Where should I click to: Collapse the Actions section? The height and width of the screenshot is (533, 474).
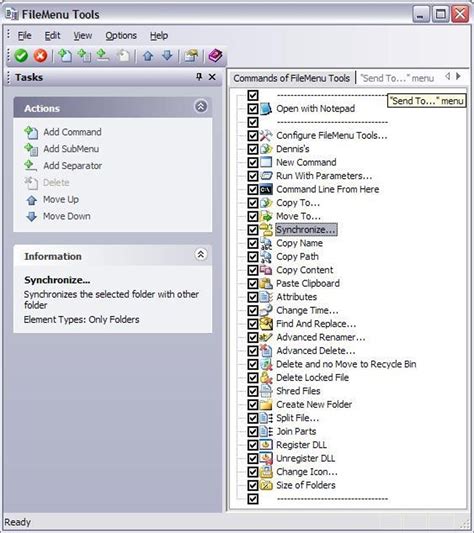(201, 106)
